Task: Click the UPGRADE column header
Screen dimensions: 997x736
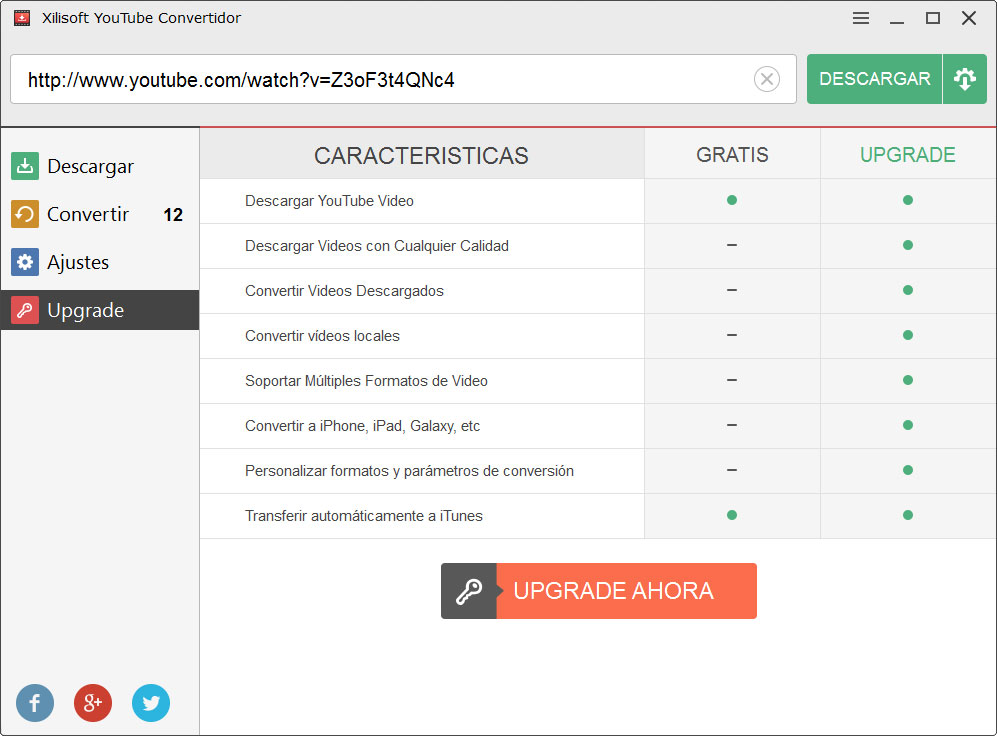Action: coord(908,154)
